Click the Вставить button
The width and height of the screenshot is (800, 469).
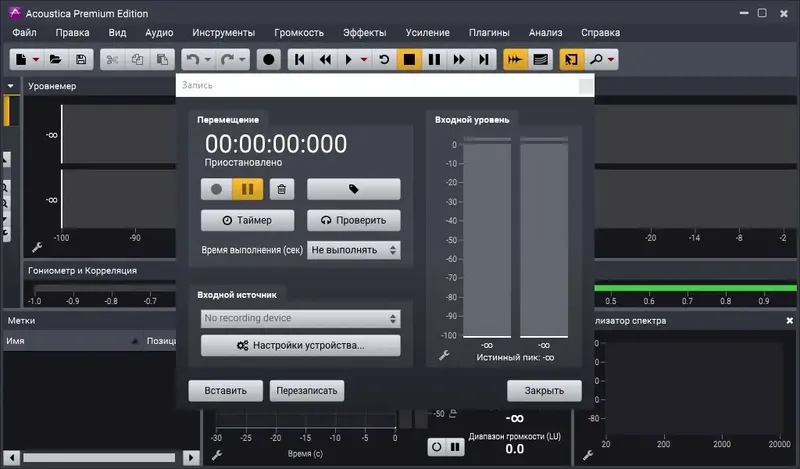pyautogui.click(x=226, y=391)
